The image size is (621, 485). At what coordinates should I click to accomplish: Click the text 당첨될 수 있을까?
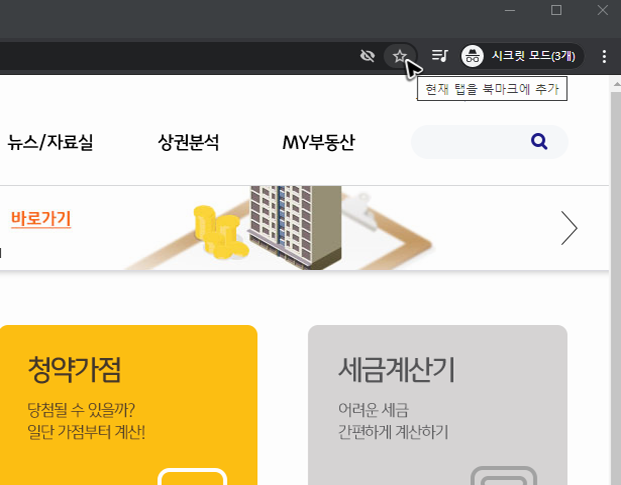coord(81,410)
